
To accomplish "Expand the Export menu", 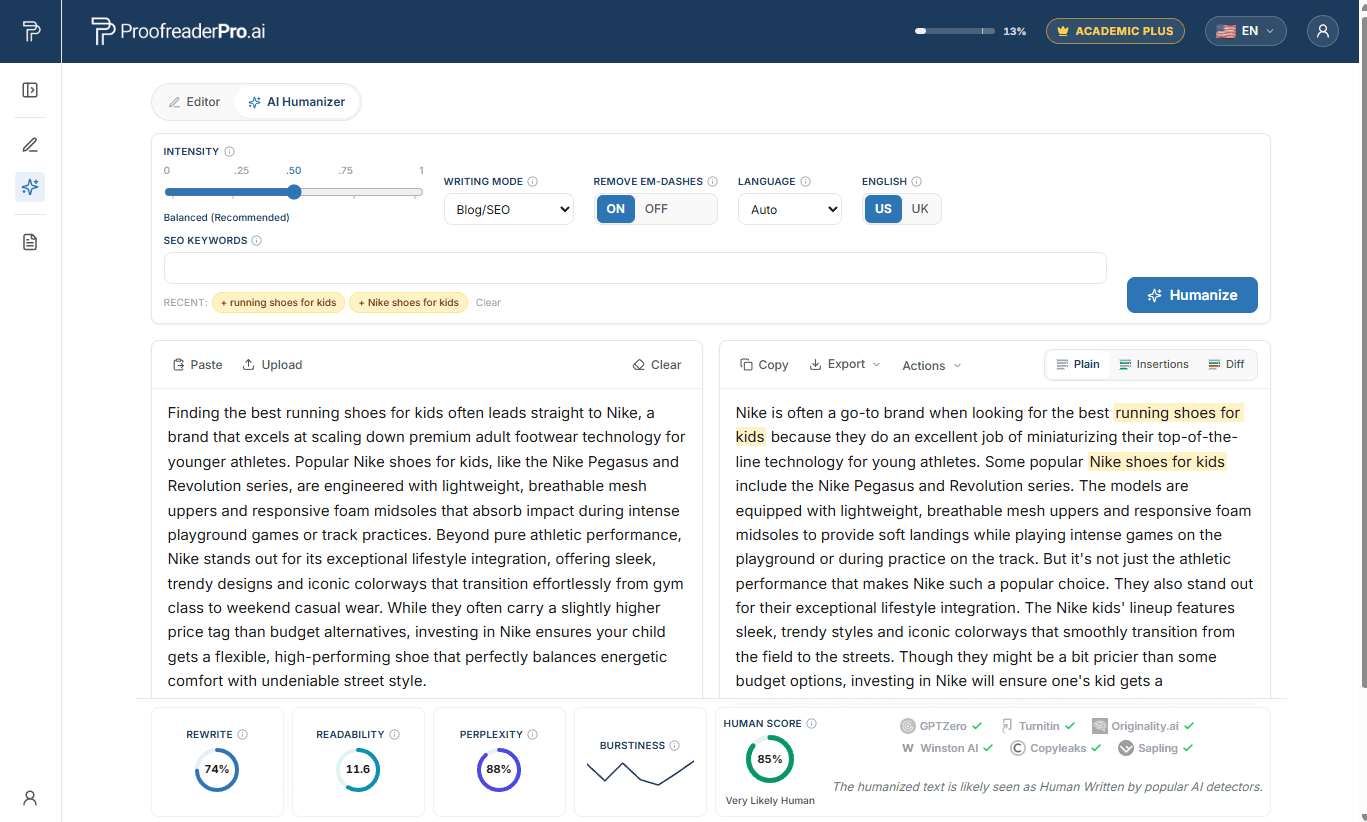I will [x=845, y=365].
